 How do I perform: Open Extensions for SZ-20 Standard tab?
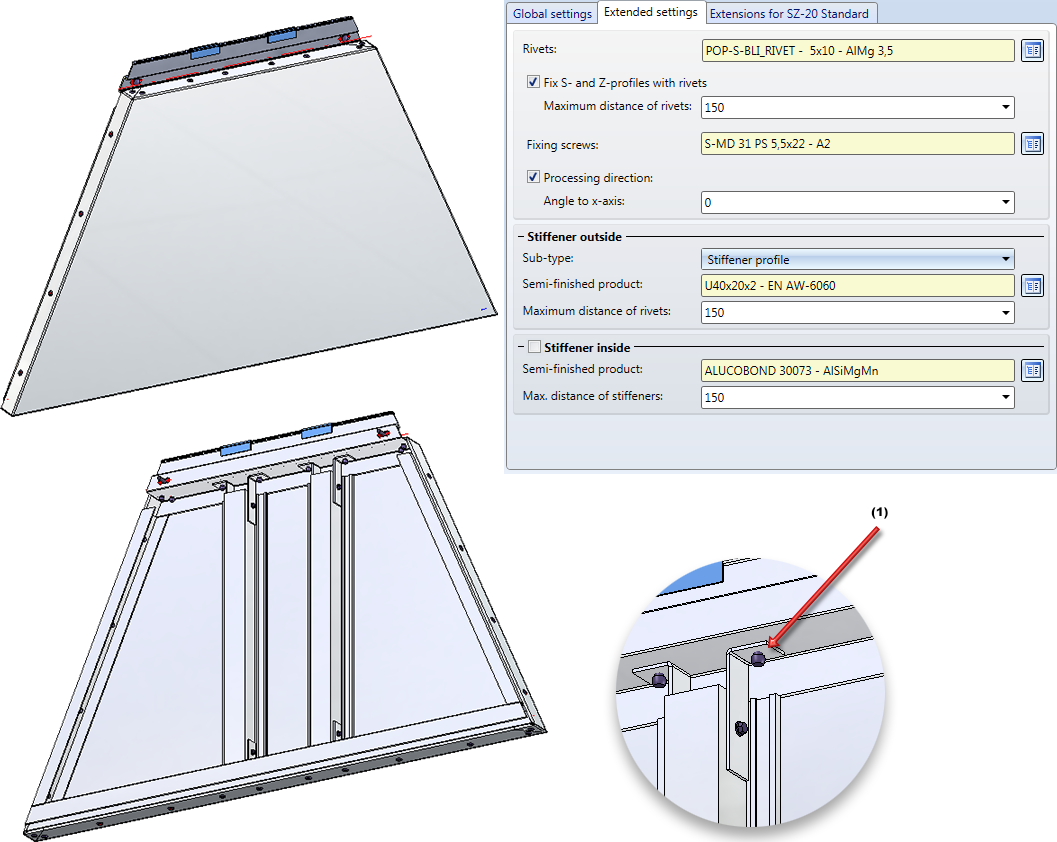click(x=789, y=13)
